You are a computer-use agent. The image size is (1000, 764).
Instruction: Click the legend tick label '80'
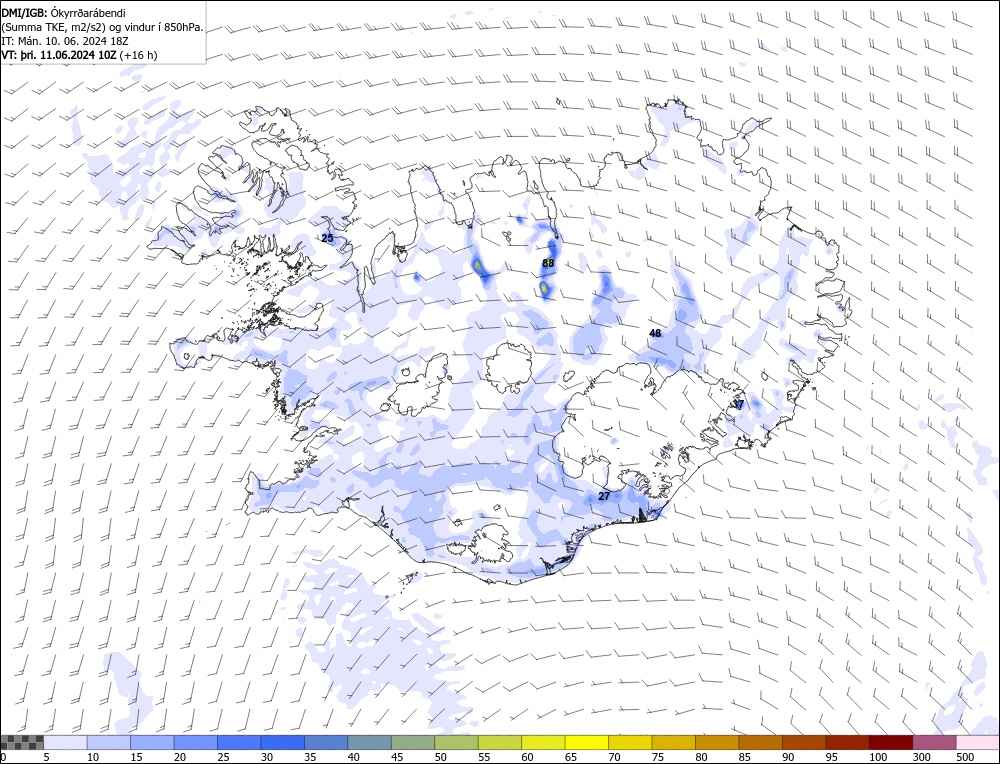pyautogui.click(x=702, y=757)
